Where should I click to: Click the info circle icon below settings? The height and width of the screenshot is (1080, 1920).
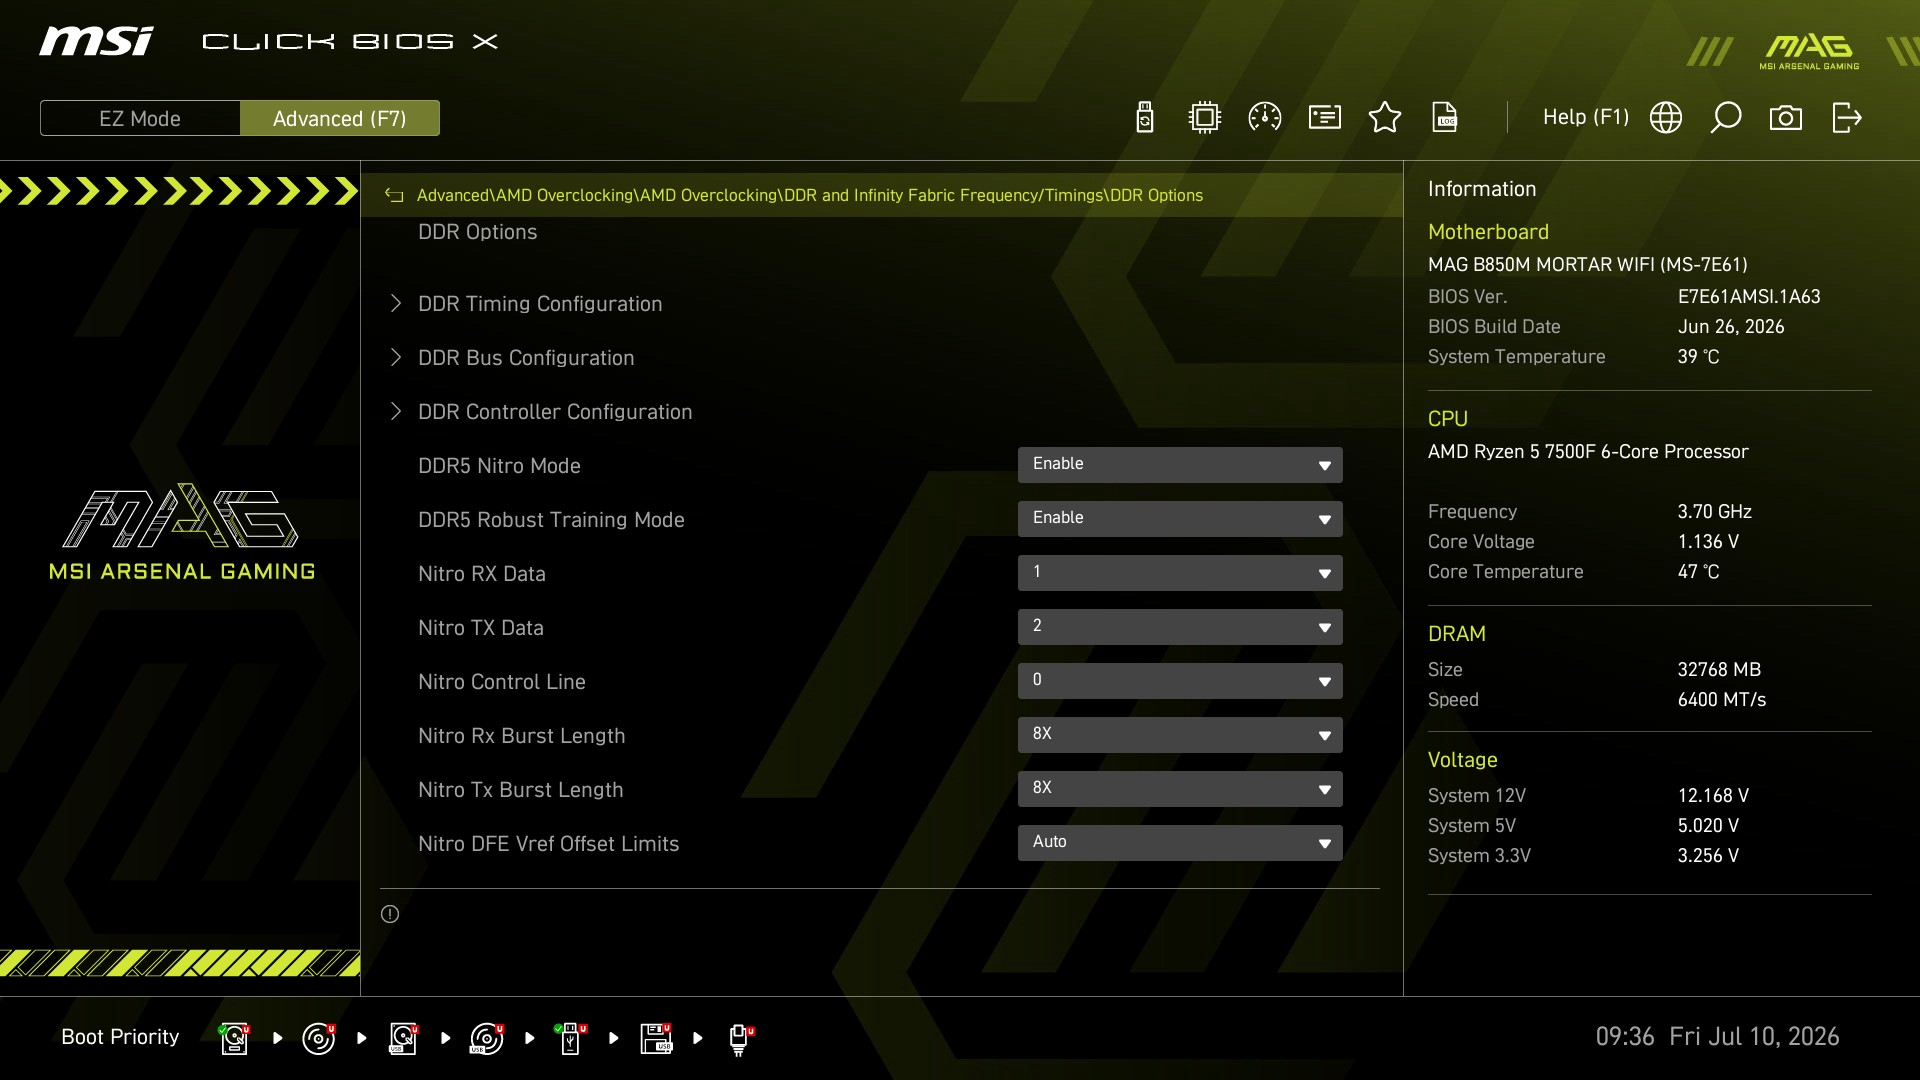tap(390, 914)
